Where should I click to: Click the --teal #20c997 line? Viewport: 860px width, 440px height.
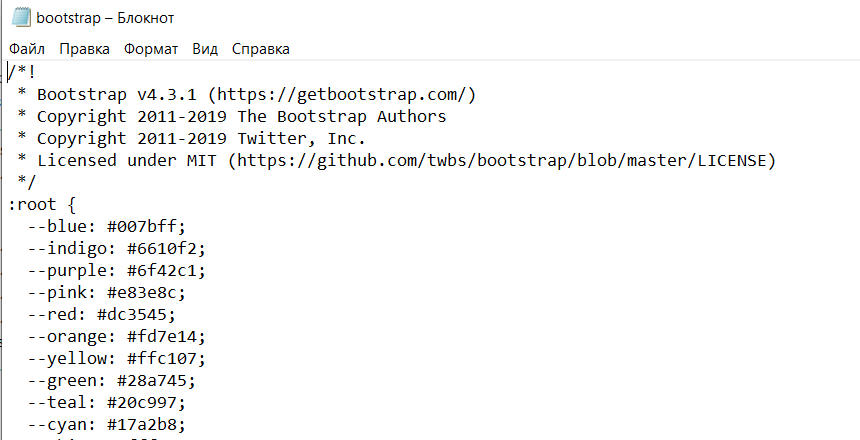(x=107, y=402)
